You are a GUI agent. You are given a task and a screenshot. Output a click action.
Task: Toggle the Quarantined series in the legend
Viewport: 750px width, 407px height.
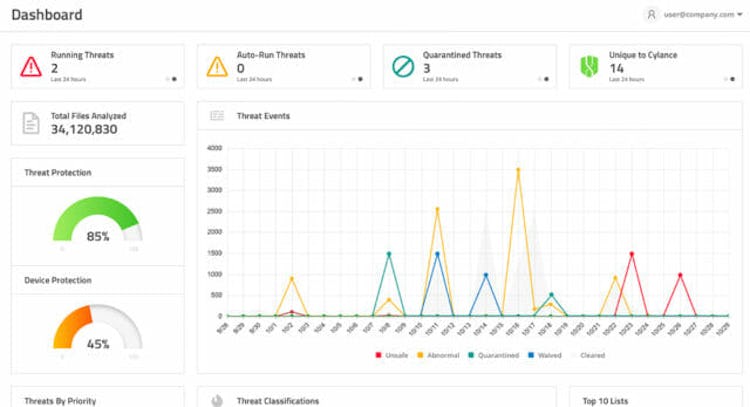494,355
